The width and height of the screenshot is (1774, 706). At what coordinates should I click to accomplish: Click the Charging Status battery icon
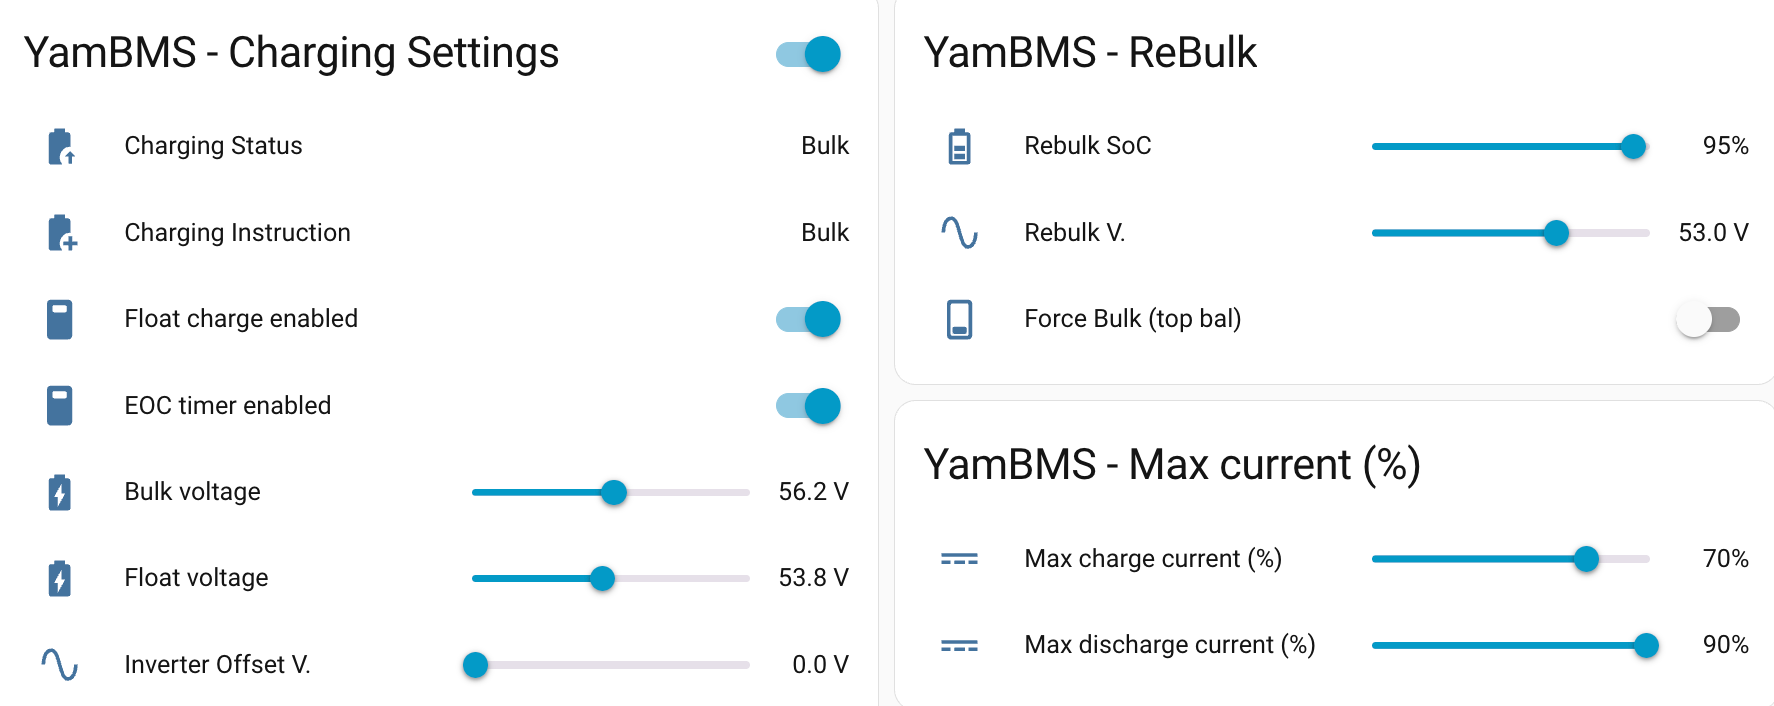pos(61,146)
